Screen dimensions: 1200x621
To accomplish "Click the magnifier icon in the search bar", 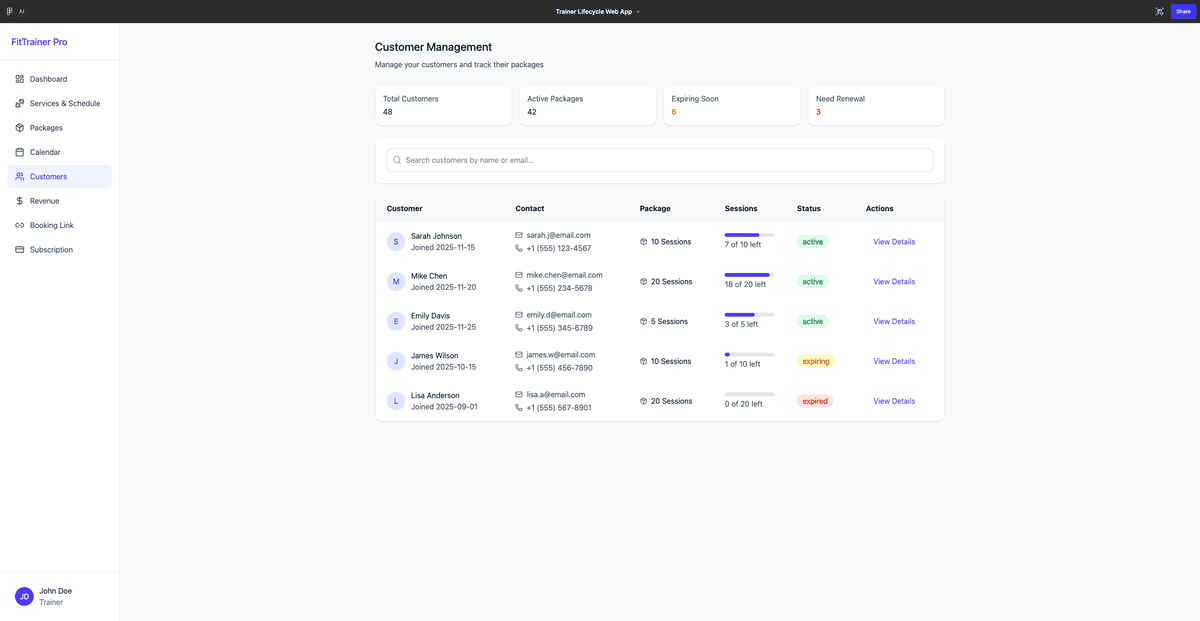I will [x=397, y=159].
